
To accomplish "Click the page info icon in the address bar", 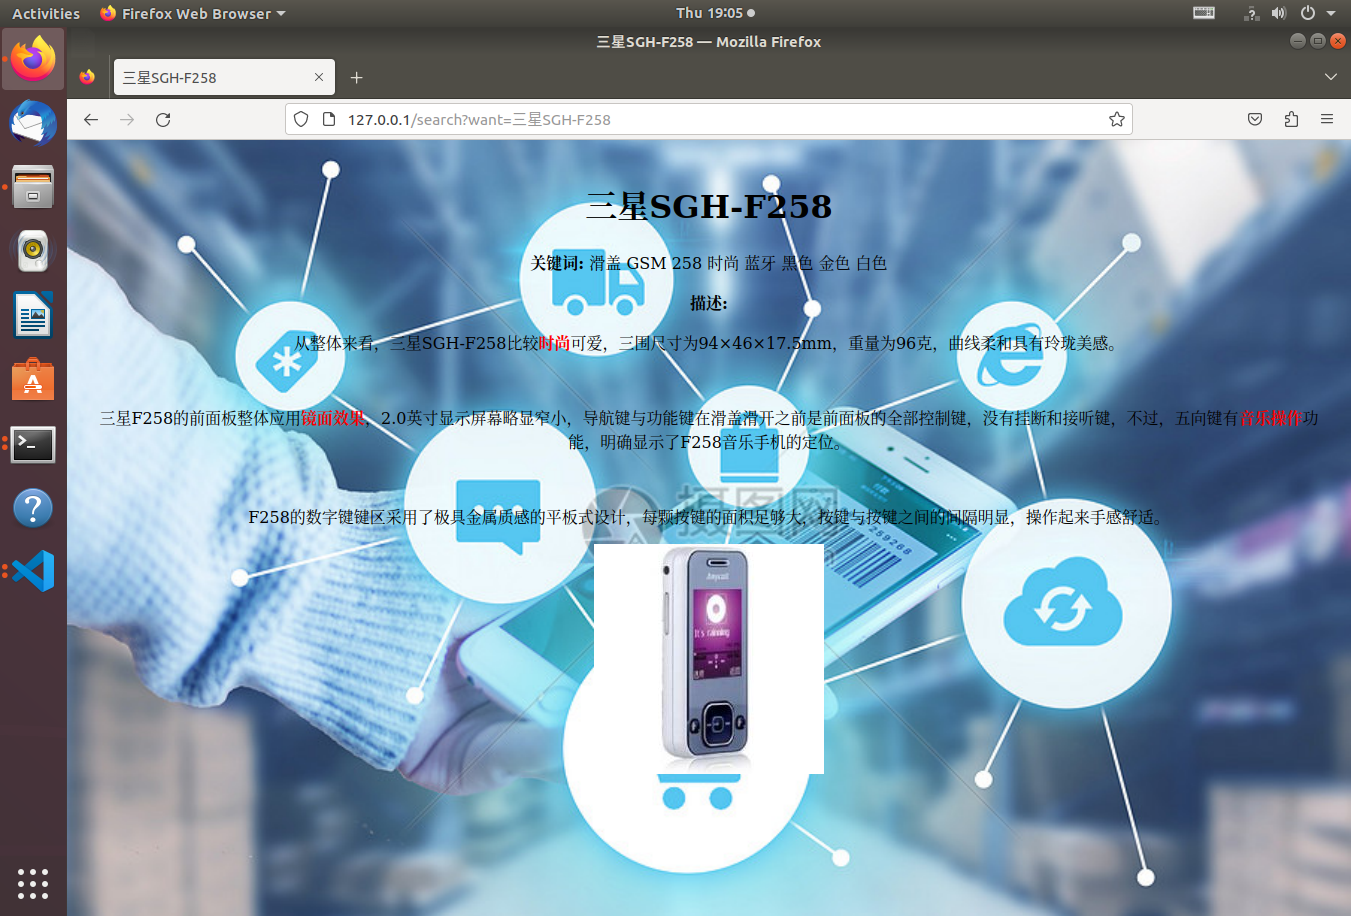I will 328,120.
